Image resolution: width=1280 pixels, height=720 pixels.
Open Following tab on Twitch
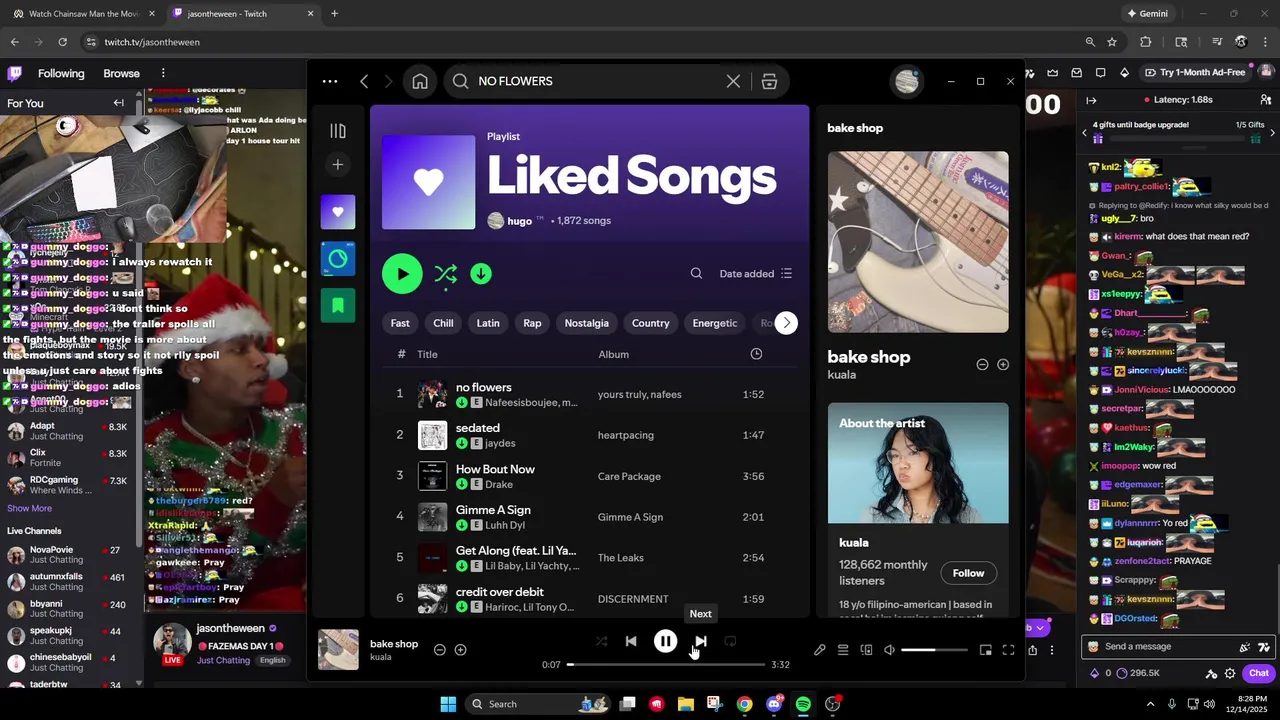61,73
